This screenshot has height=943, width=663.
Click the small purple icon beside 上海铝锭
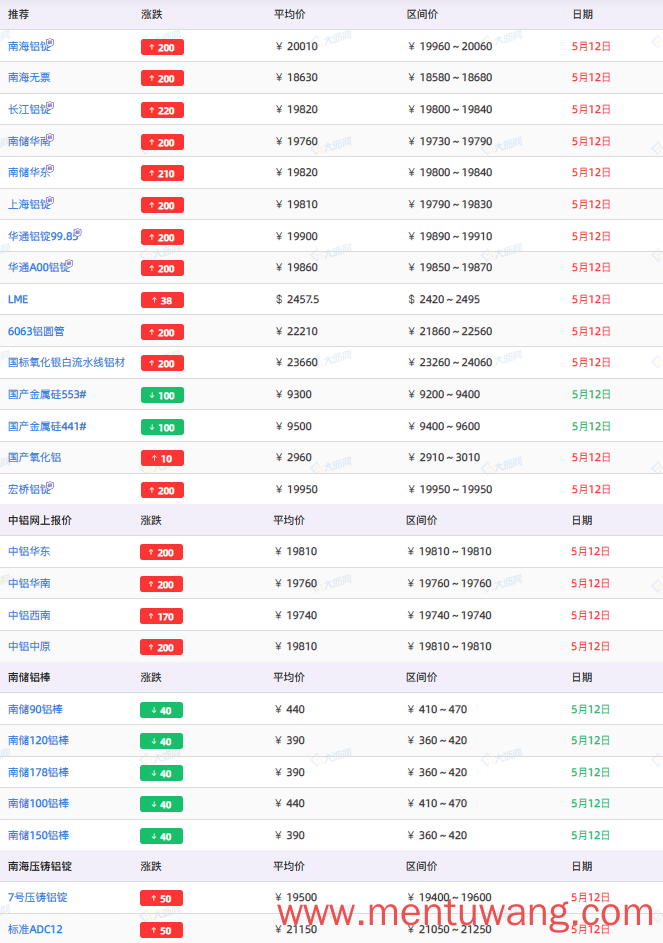tap(51, 200)
